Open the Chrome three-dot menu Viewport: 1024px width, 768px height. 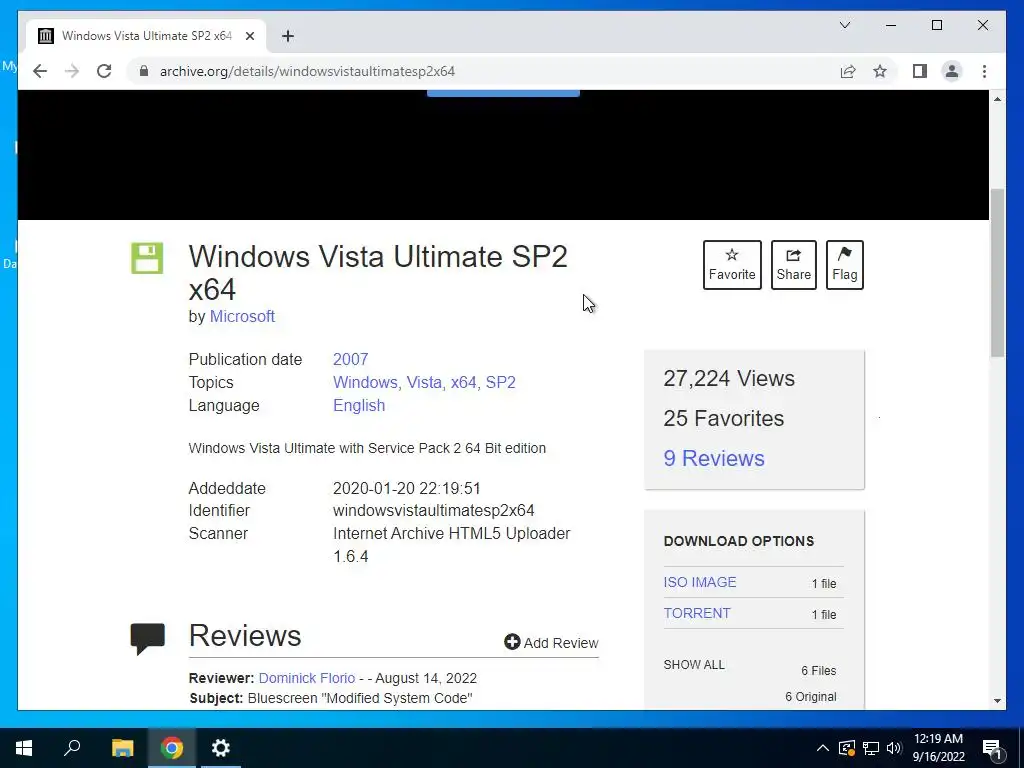click(984, 71)
